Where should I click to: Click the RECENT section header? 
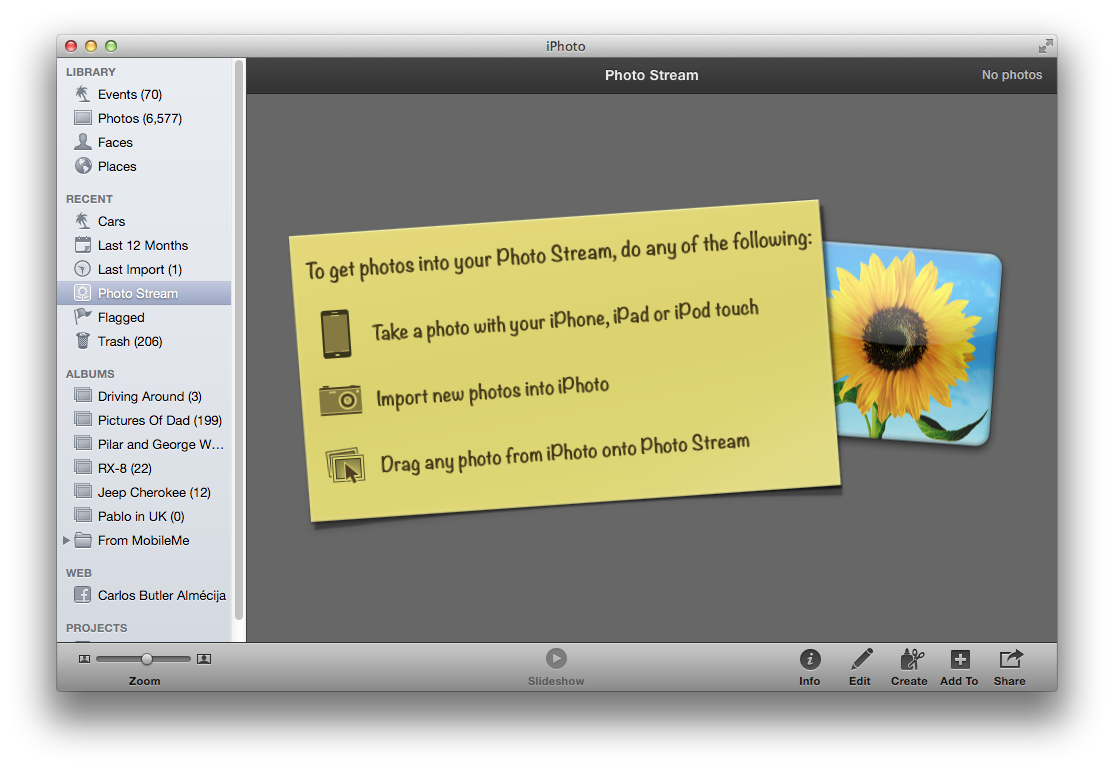pos(90,199)
